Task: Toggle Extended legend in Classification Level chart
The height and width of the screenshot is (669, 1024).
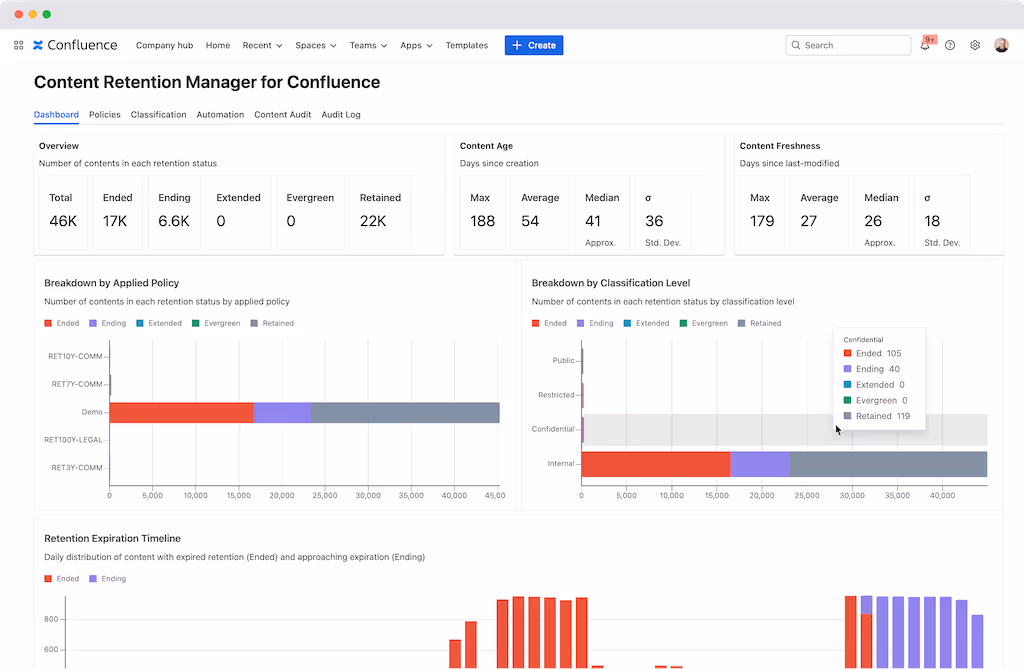Action: click(647, 323)
